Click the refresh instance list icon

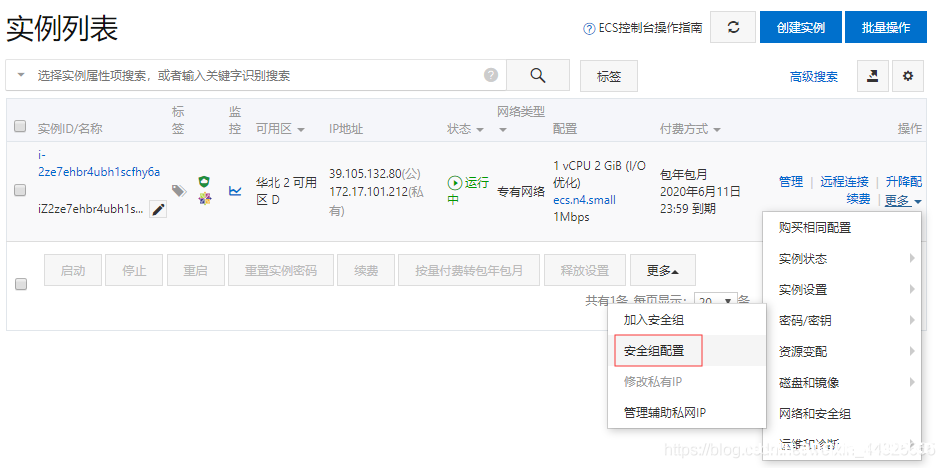click(x=733, y=28)
